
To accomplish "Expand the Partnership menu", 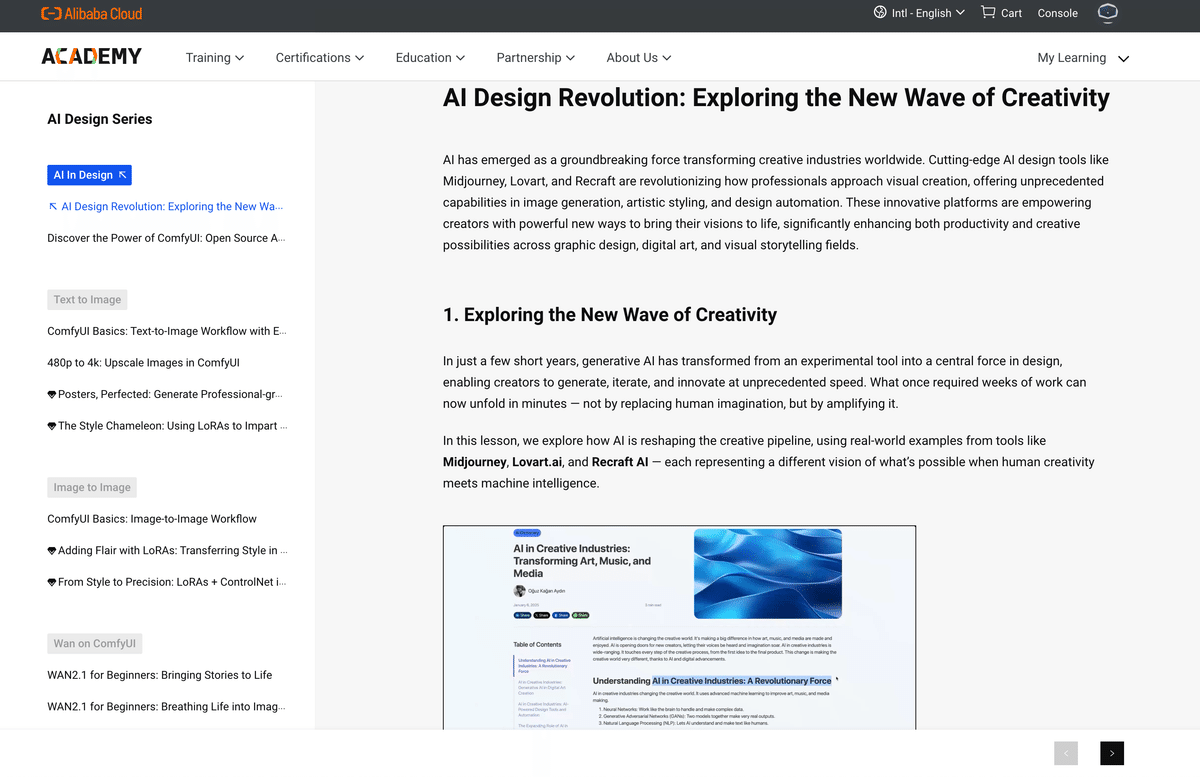I will 536,58.
